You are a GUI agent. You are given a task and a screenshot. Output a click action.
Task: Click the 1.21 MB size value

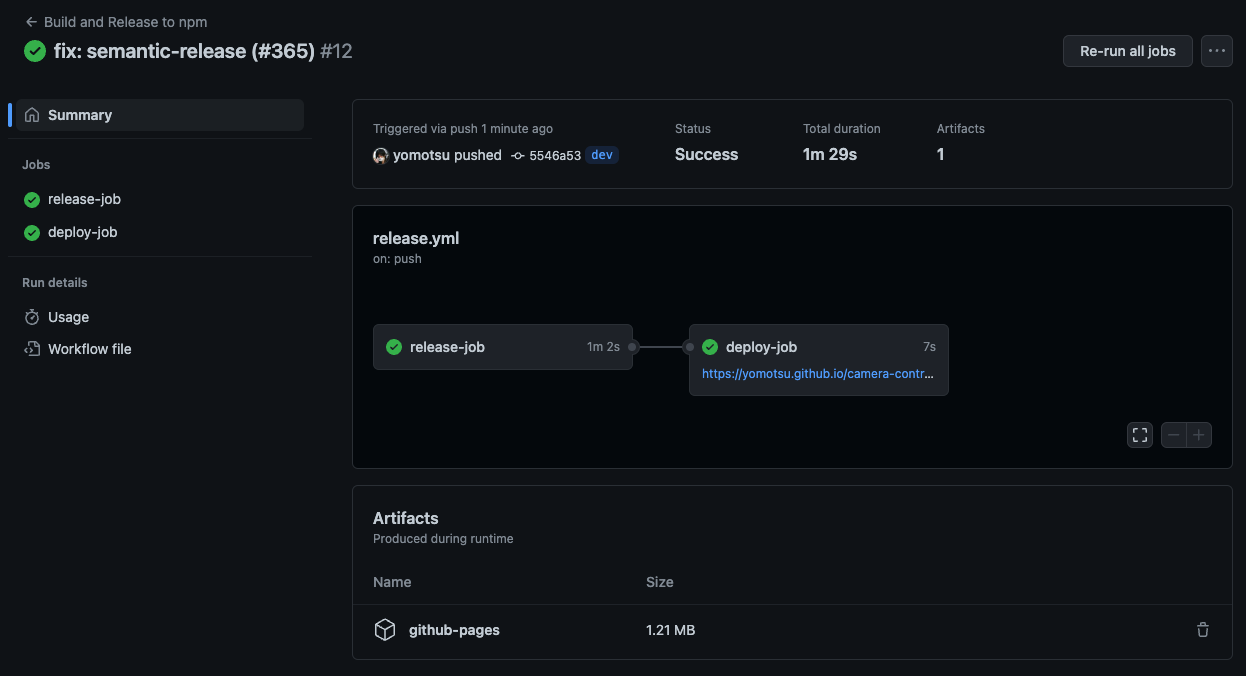pos(670,630)
